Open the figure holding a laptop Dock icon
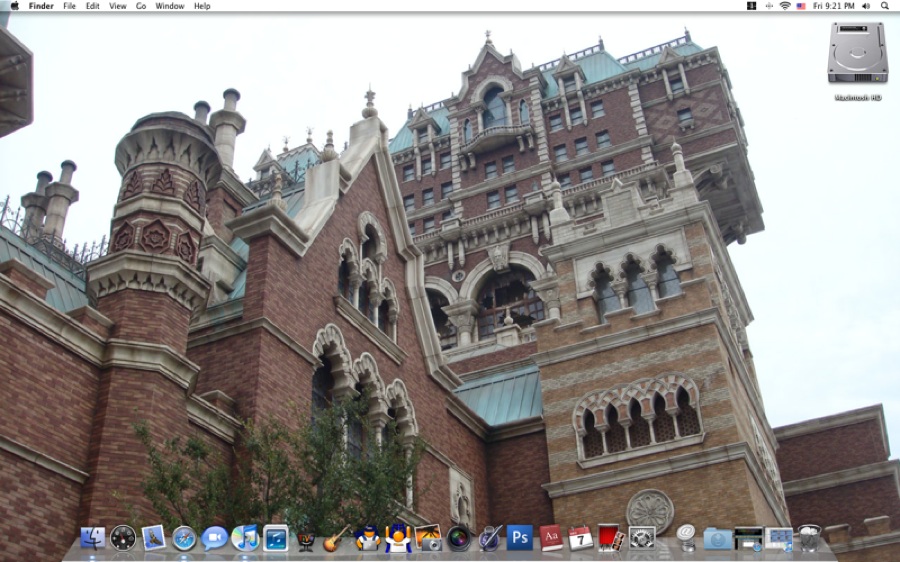 [x=367, y=538]
